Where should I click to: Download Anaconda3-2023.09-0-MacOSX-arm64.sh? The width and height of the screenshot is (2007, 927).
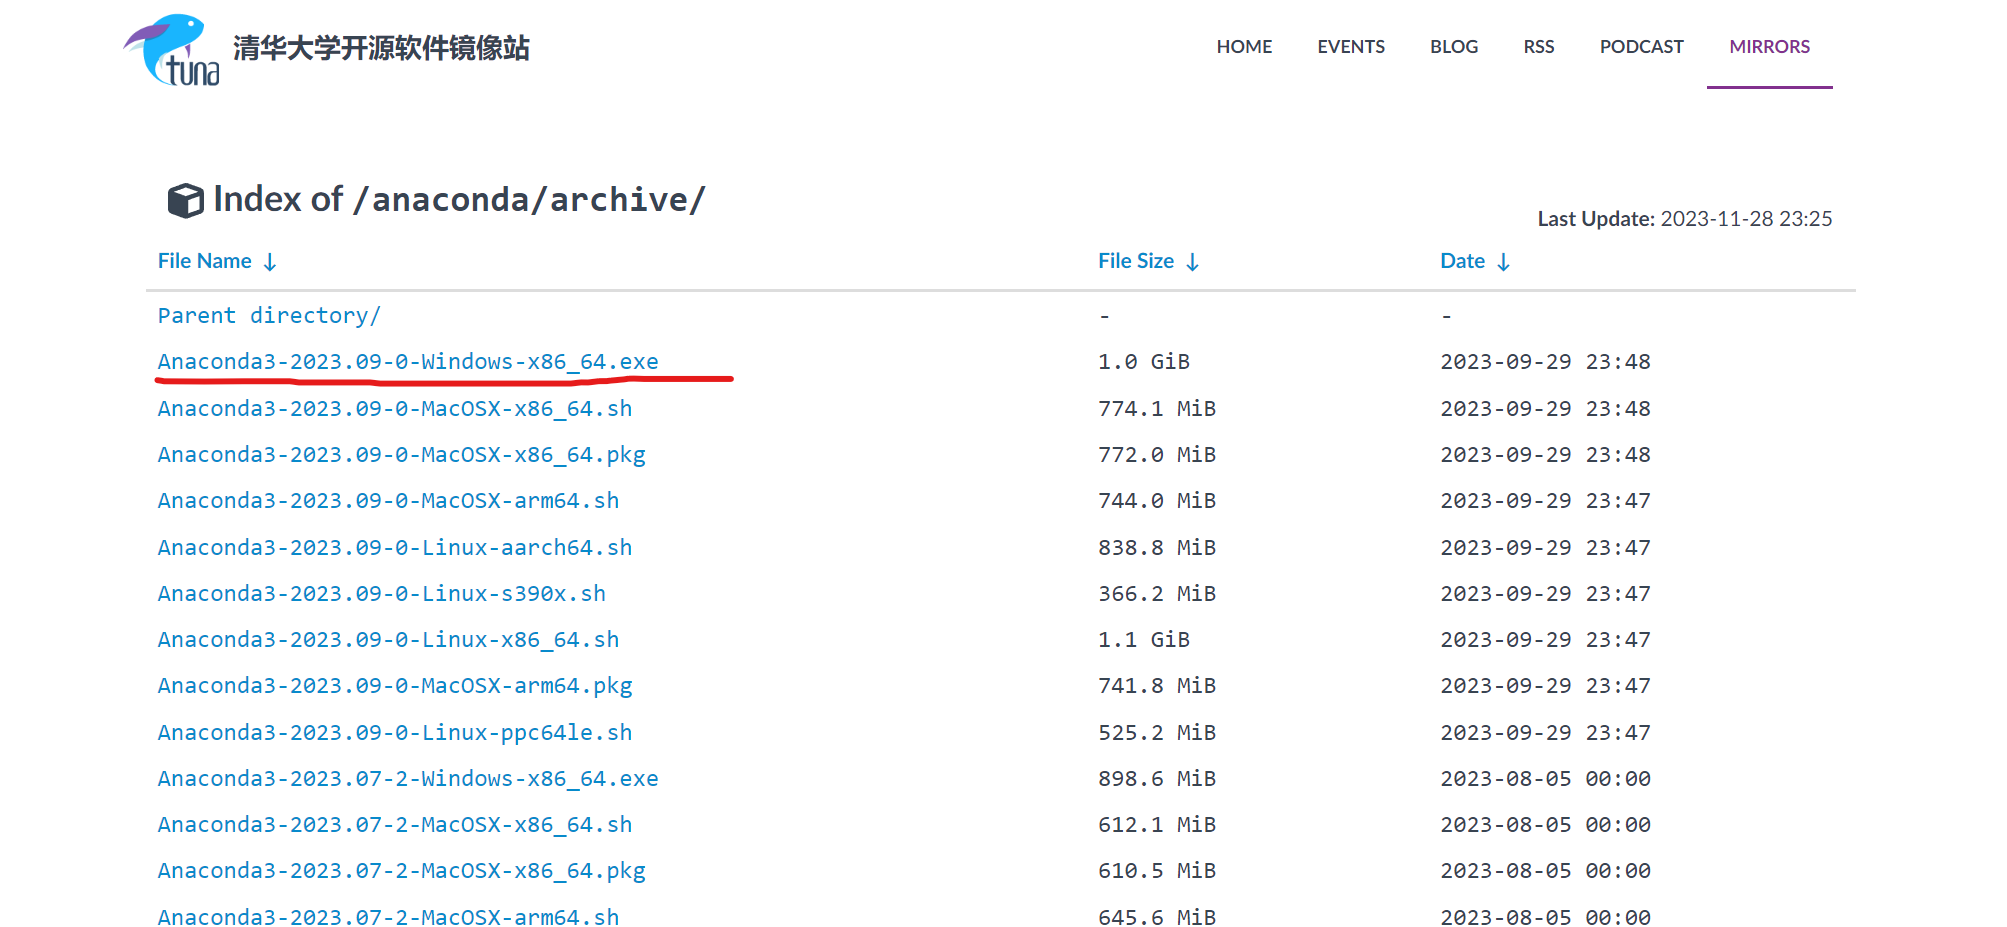(389, 501)
